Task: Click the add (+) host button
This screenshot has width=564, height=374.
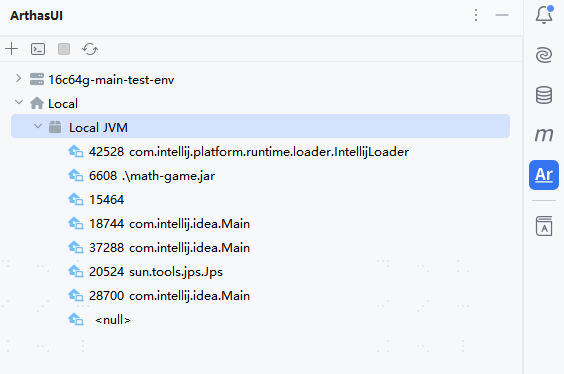Action: coord(12,49)
